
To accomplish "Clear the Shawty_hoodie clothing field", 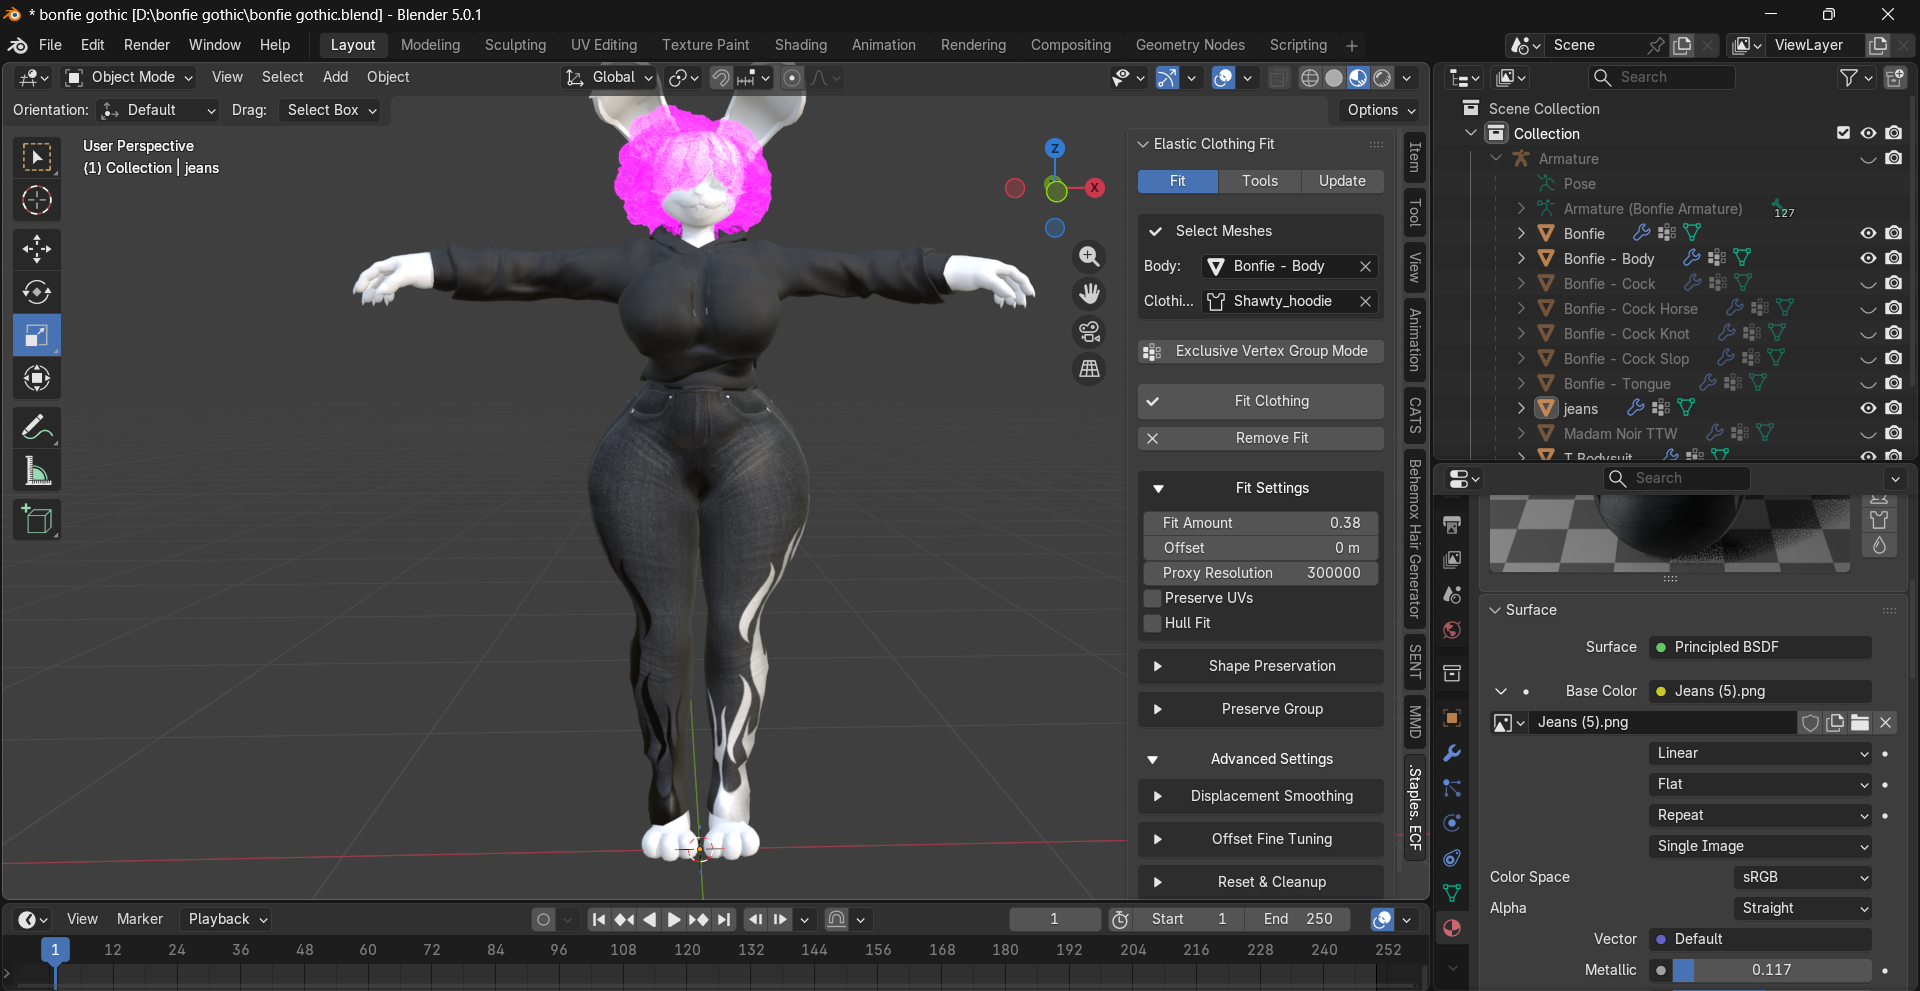I will 1365,301.
